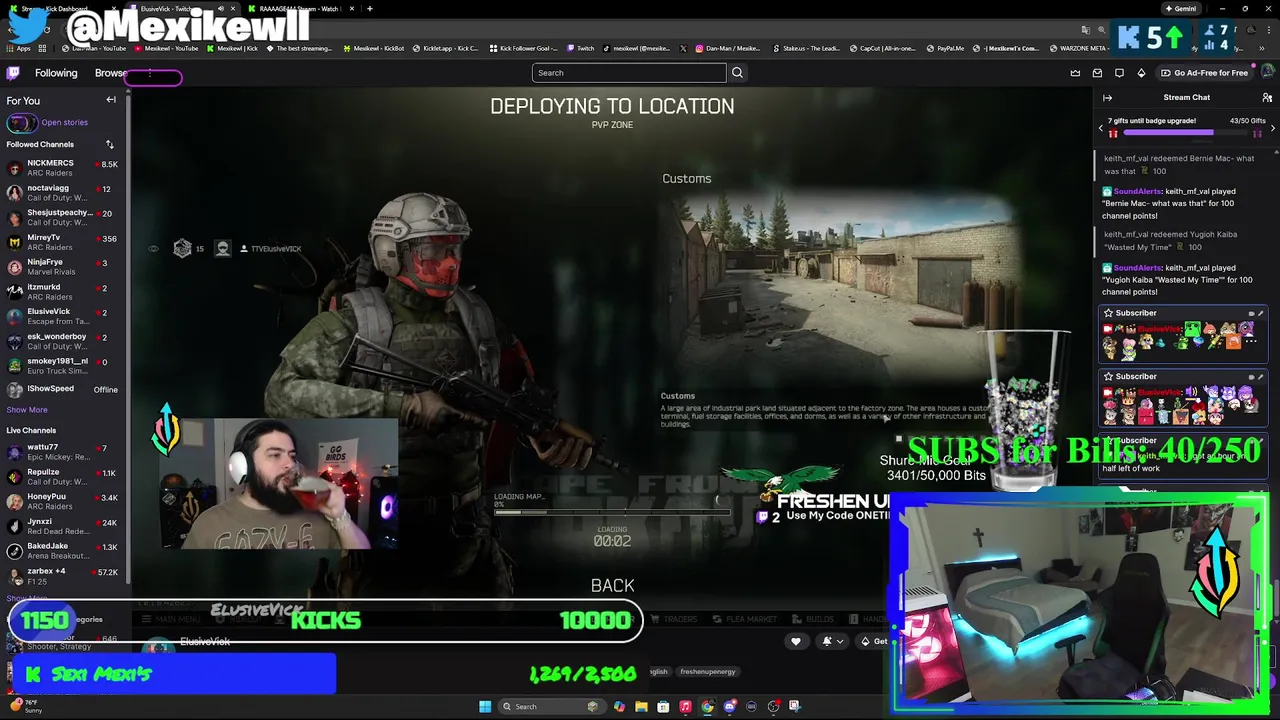Open the offline IShowSpeed channel
The height and width of the screenshot is (720, 1280).
pos(62,389)
